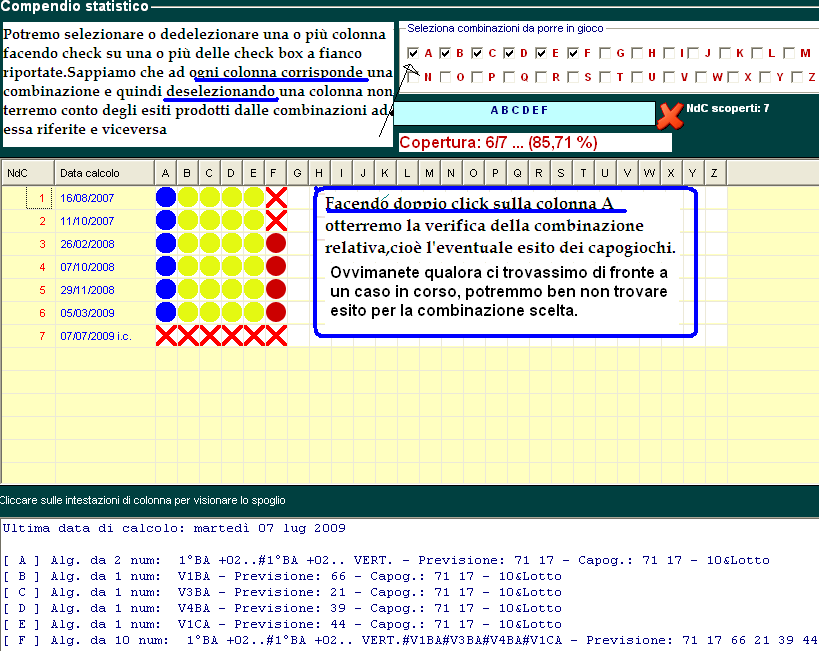Select date 26/02/2008 in the table
Viewport: 819px width, 651px height.
pyautogui.click(x=87, y=244)
